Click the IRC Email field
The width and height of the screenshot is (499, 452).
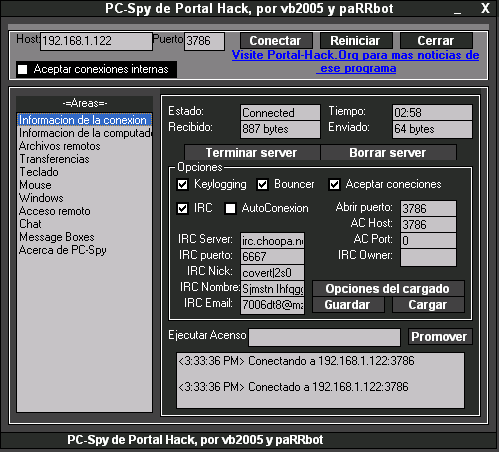[x=272, y=305]
